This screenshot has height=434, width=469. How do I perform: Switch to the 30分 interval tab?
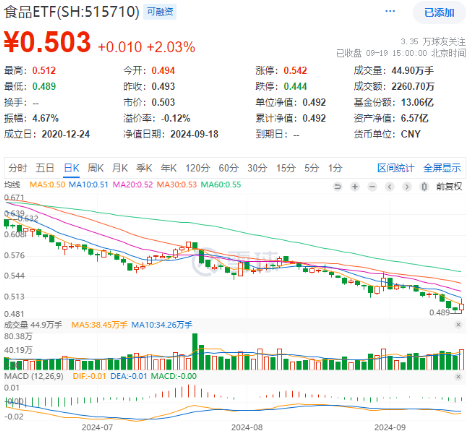257,168
